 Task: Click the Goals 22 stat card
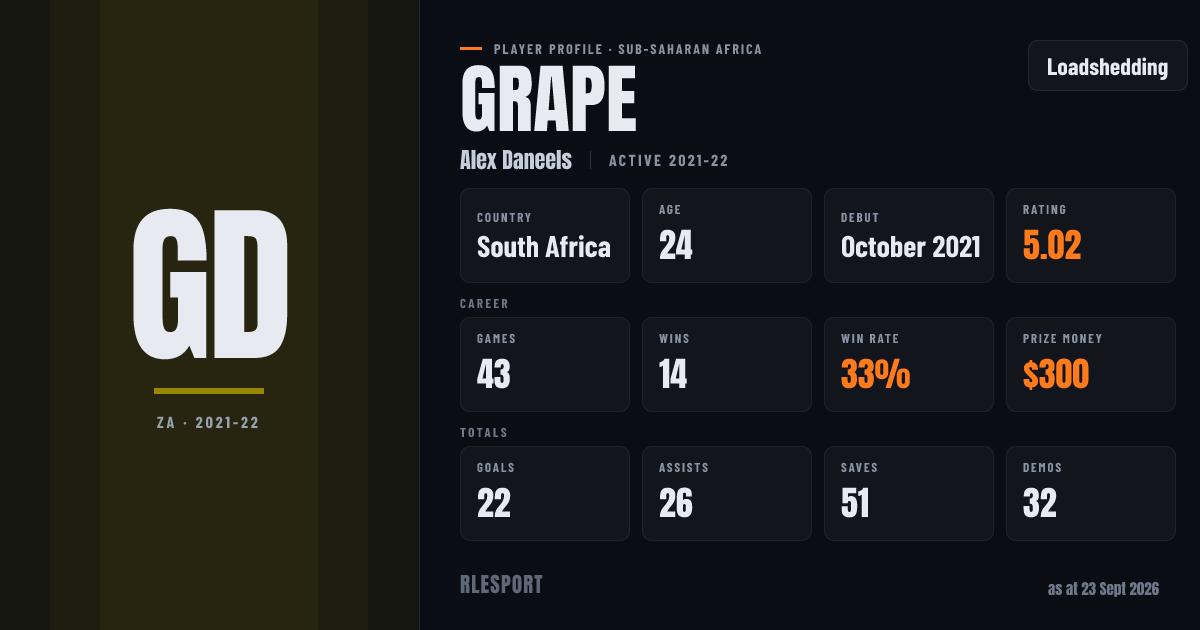(x=545, y=493)
